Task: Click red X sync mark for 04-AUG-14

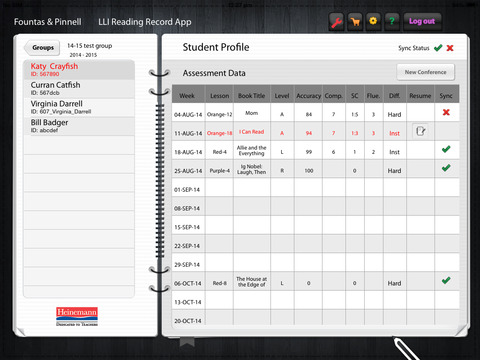Action: pyautogui.click(x=446, y=112)
